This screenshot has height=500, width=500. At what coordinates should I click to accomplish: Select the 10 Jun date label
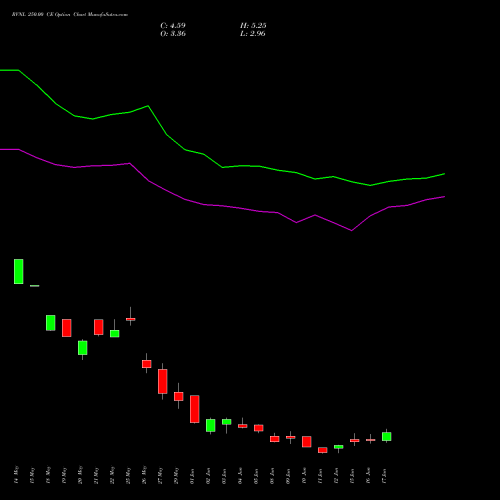pos(304,476)
